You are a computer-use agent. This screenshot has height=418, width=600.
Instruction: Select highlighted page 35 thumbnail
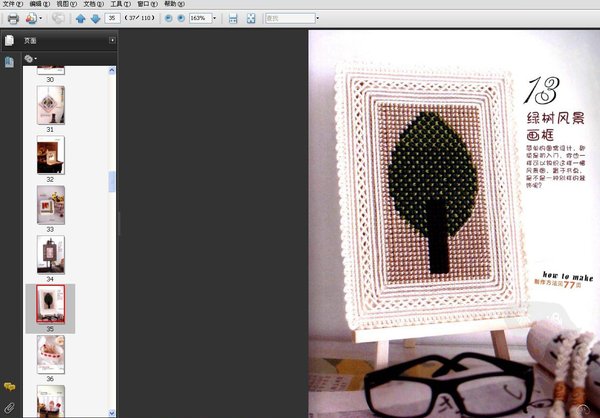(x=51, y=305)
